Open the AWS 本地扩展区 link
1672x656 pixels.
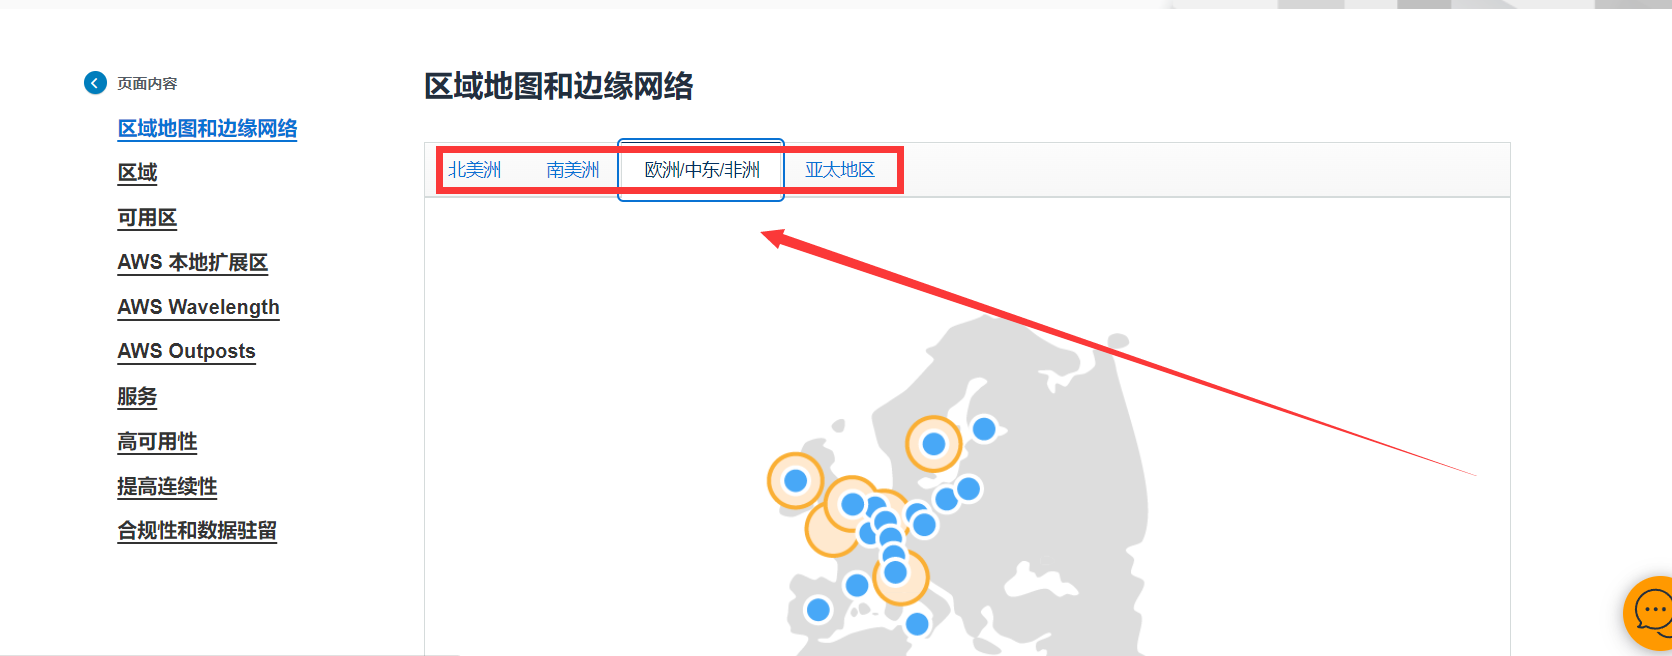coord(193,263)
